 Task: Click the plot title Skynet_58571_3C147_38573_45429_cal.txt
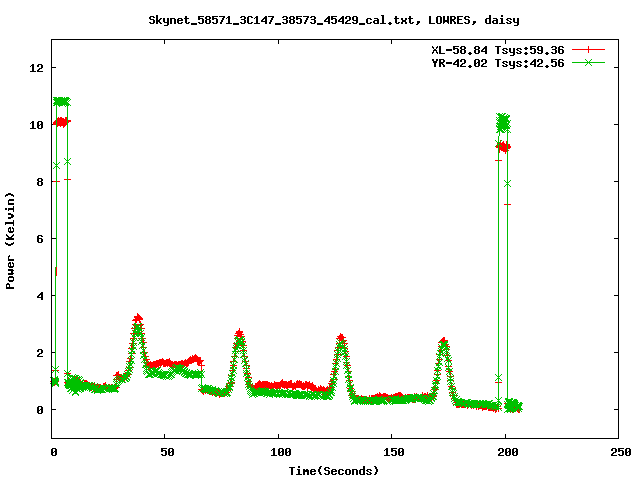point(284,20)
